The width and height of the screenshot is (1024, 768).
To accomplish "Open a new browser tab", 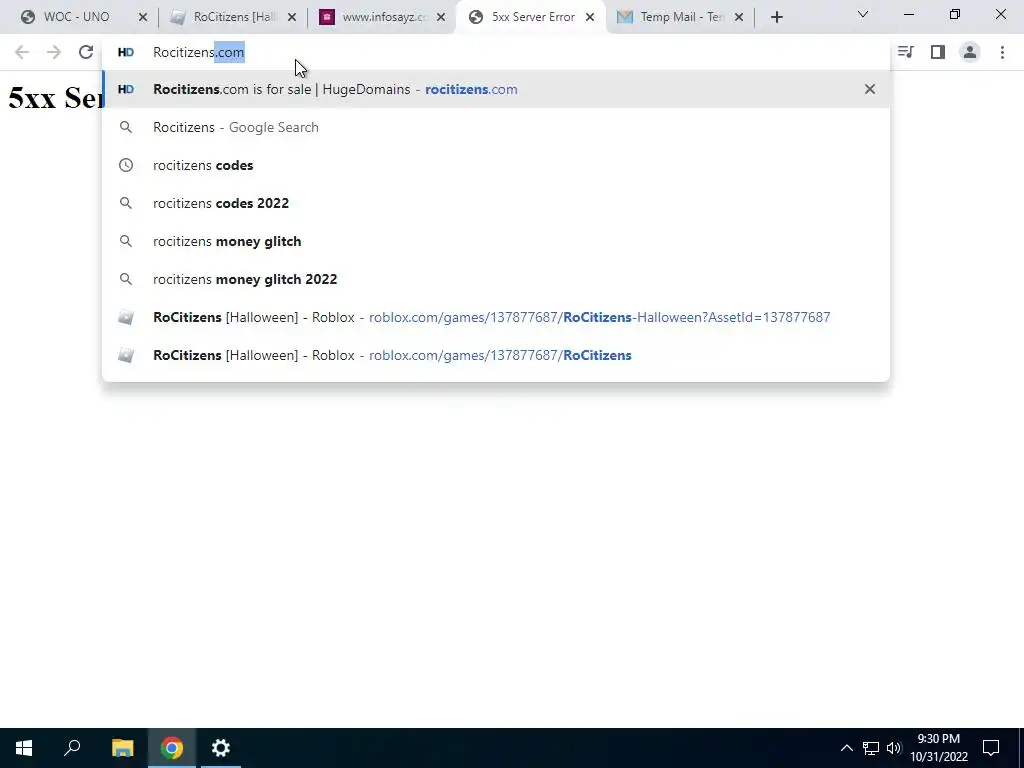I will coord(776,18).
